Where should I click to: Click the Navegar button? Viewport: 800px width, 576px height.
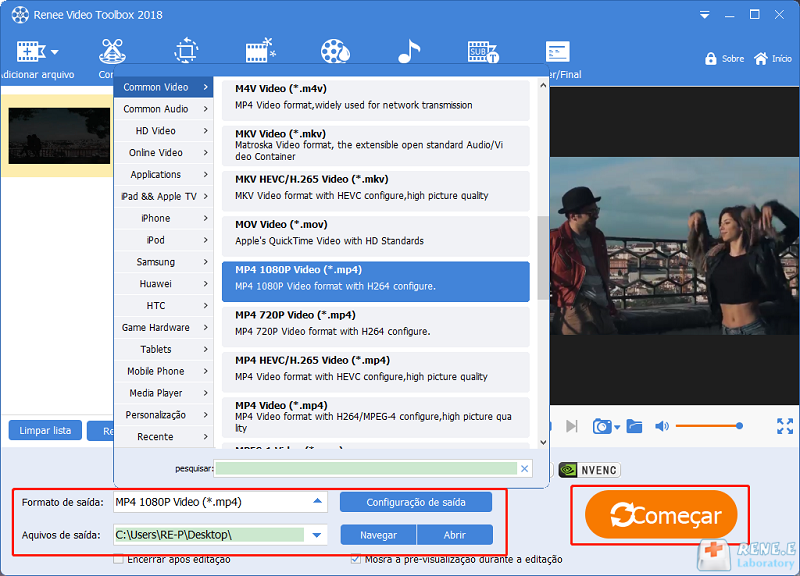pos(378,535)
